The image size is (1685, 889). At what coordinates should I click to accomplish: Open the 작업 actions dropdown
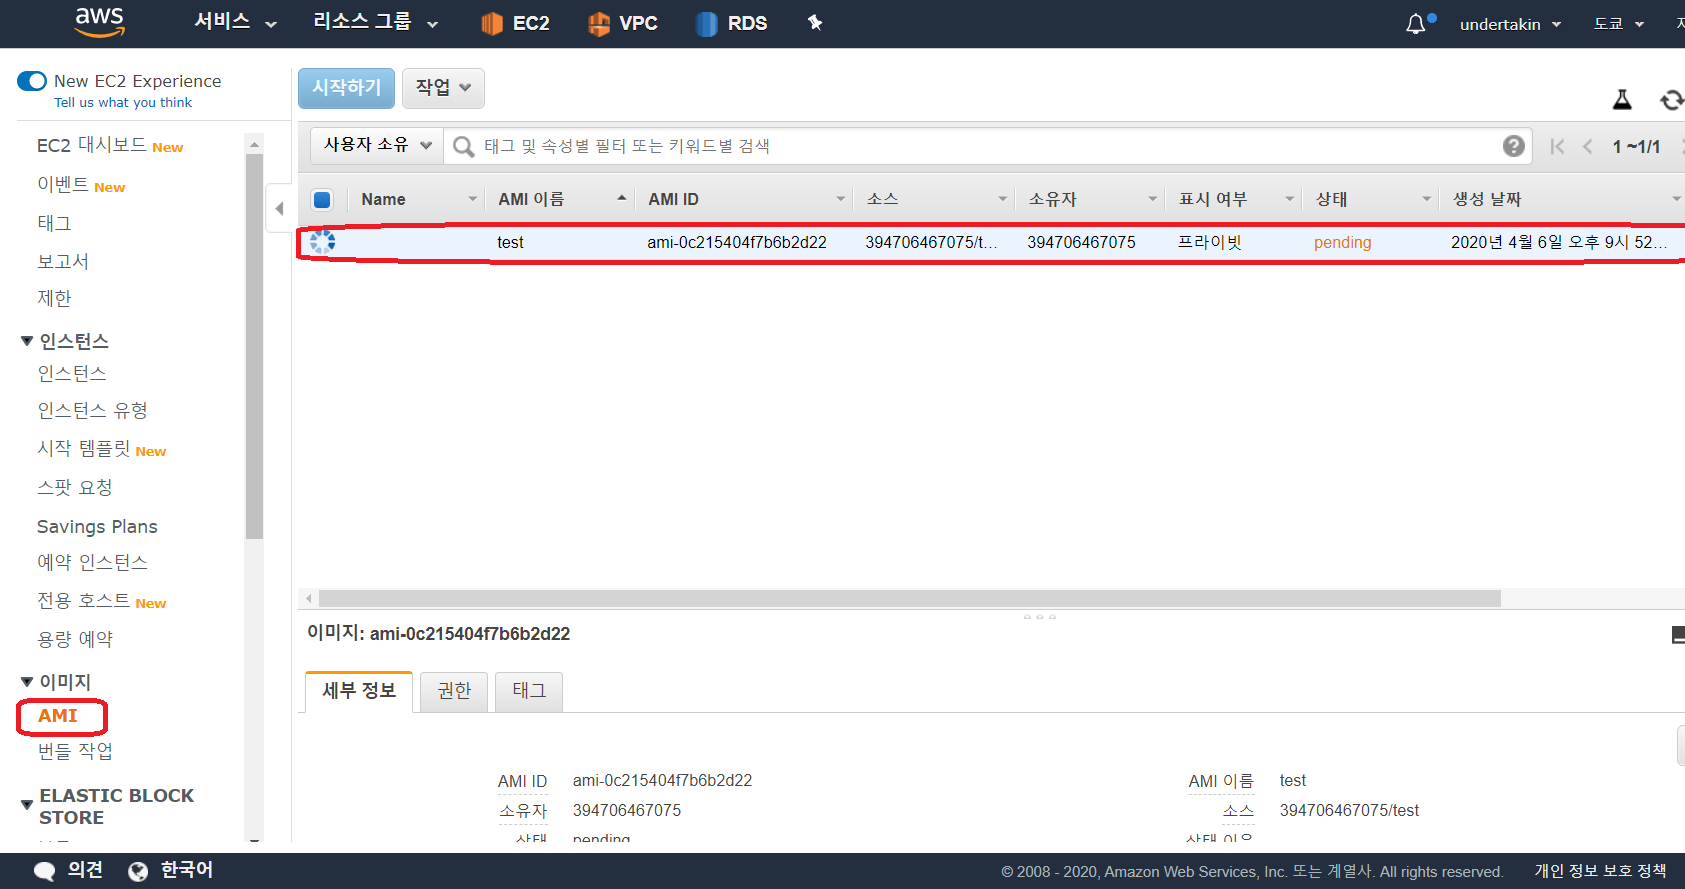[x=443, y=88]
